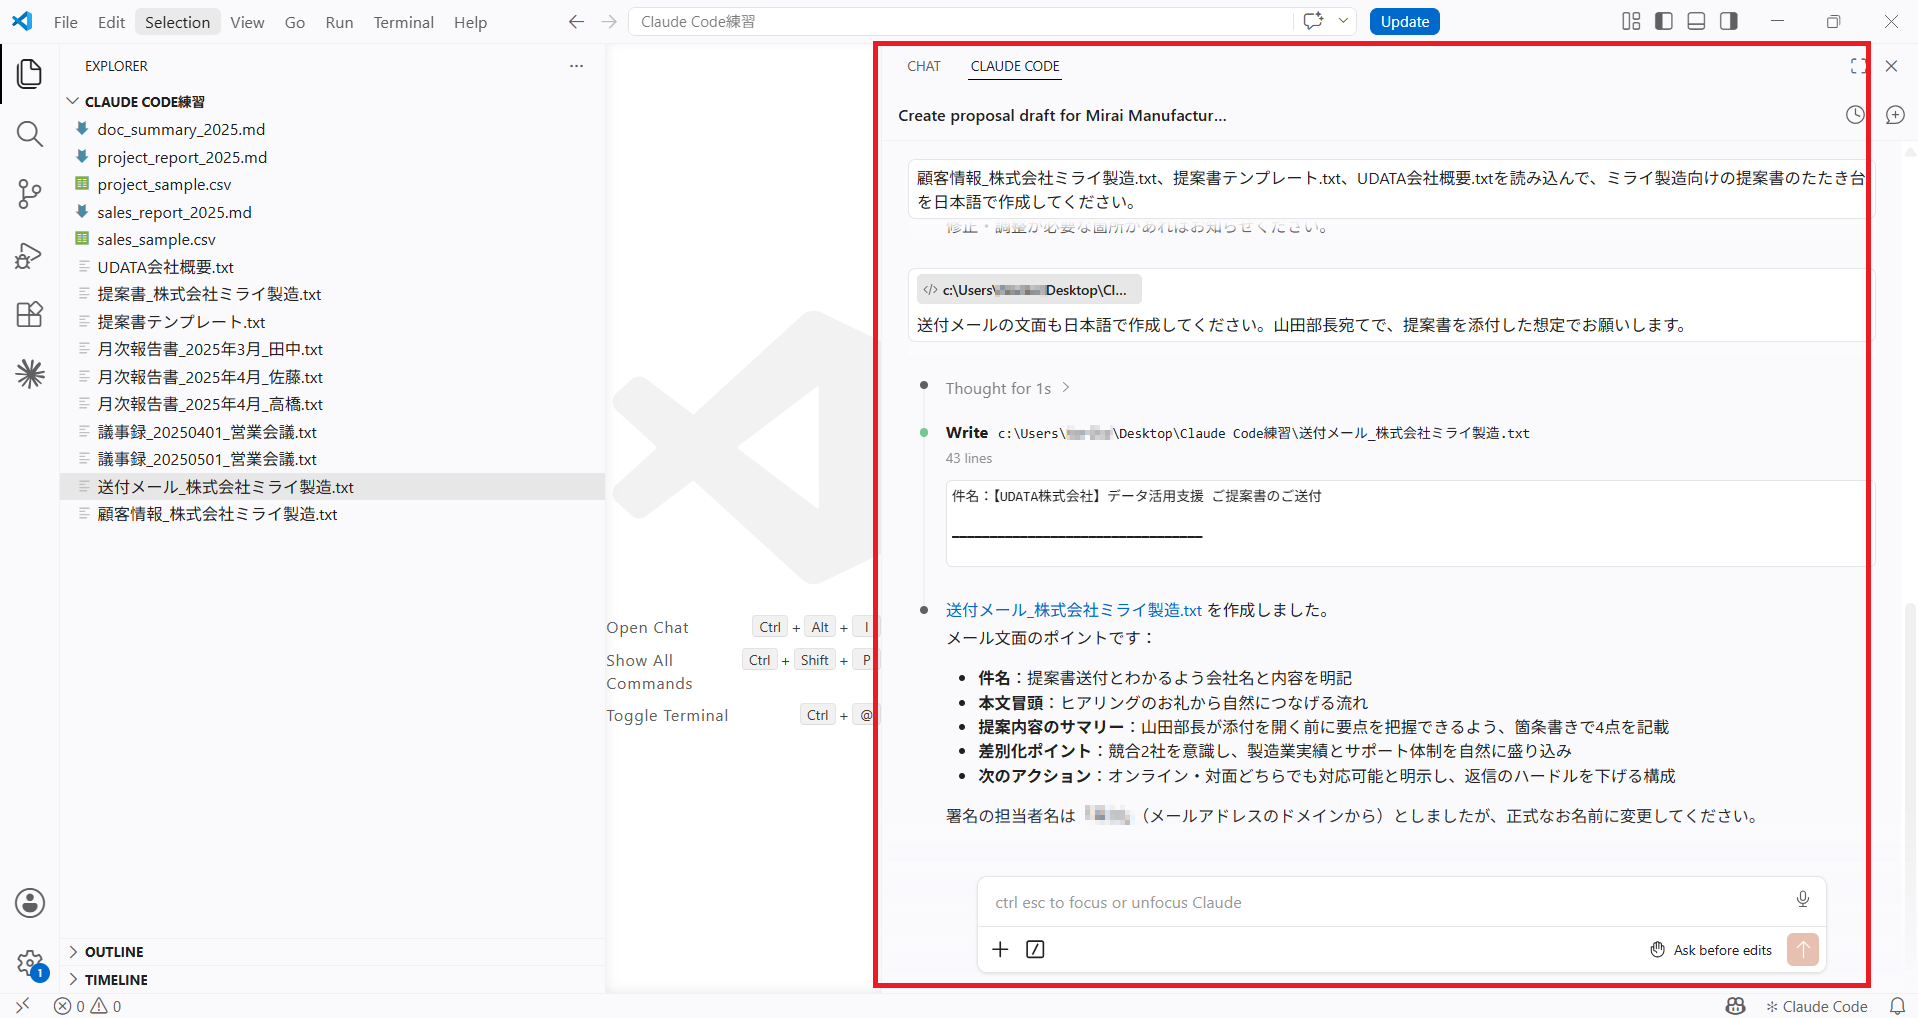
Task: Select the CLAUDE CODE tab
Action: [x=1015, y=66]
